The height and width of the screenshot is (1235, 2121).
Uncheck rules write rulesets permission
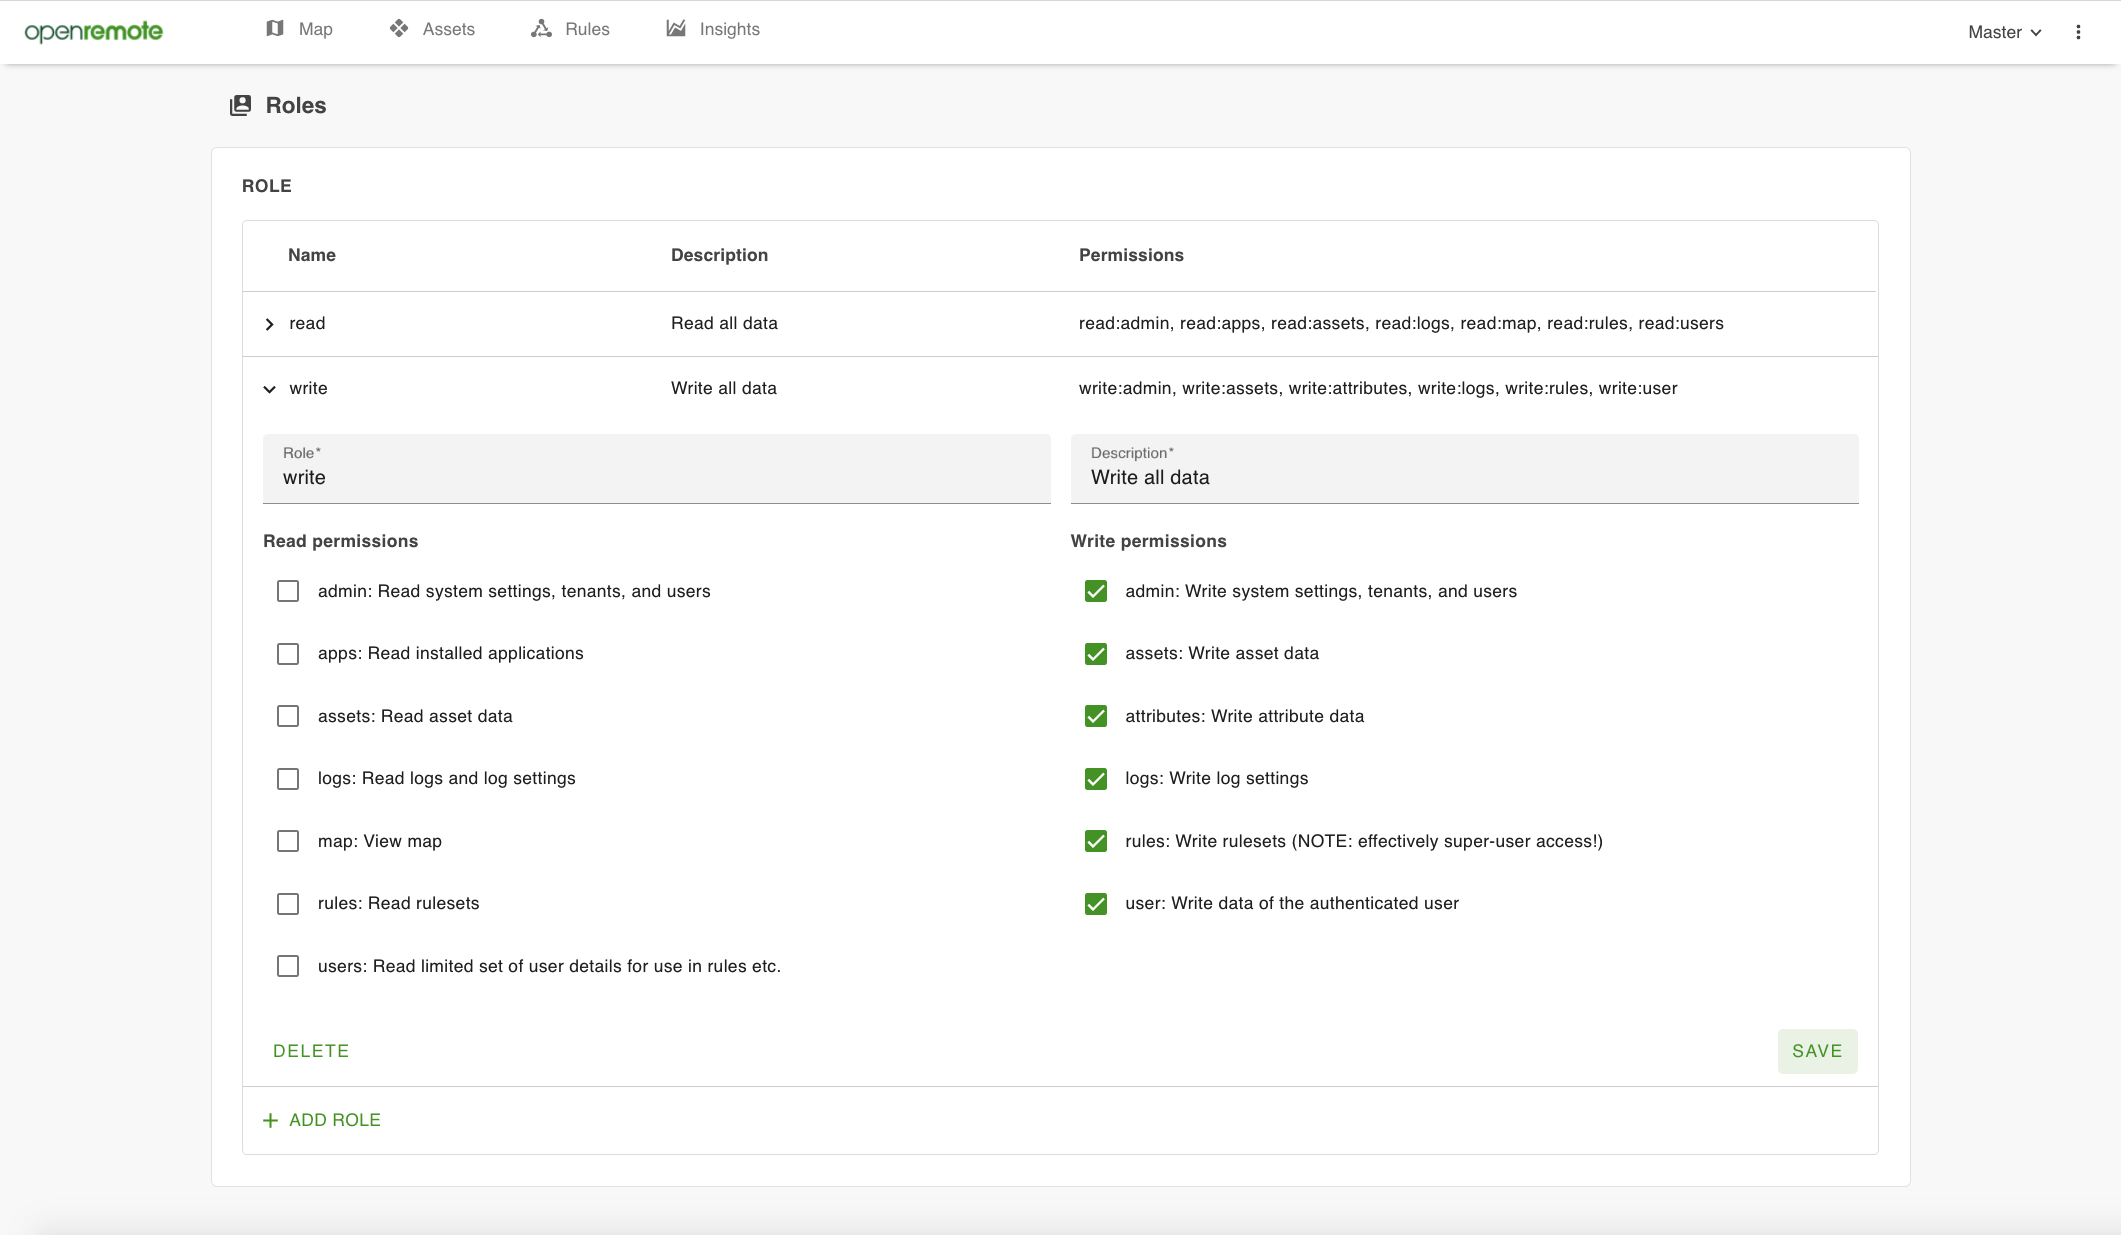click(1096, 841)
